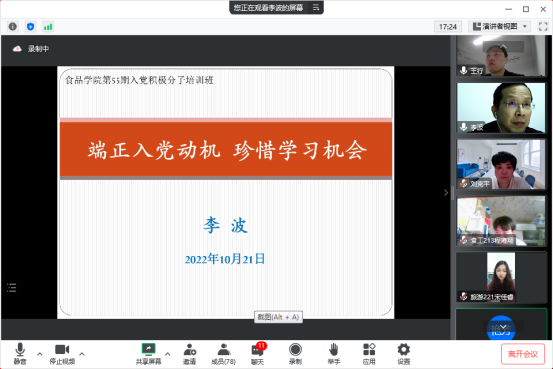Open the speaker view (演讲者视图) dropdown
Screen dimensions: 553x369
coord(500,26)
